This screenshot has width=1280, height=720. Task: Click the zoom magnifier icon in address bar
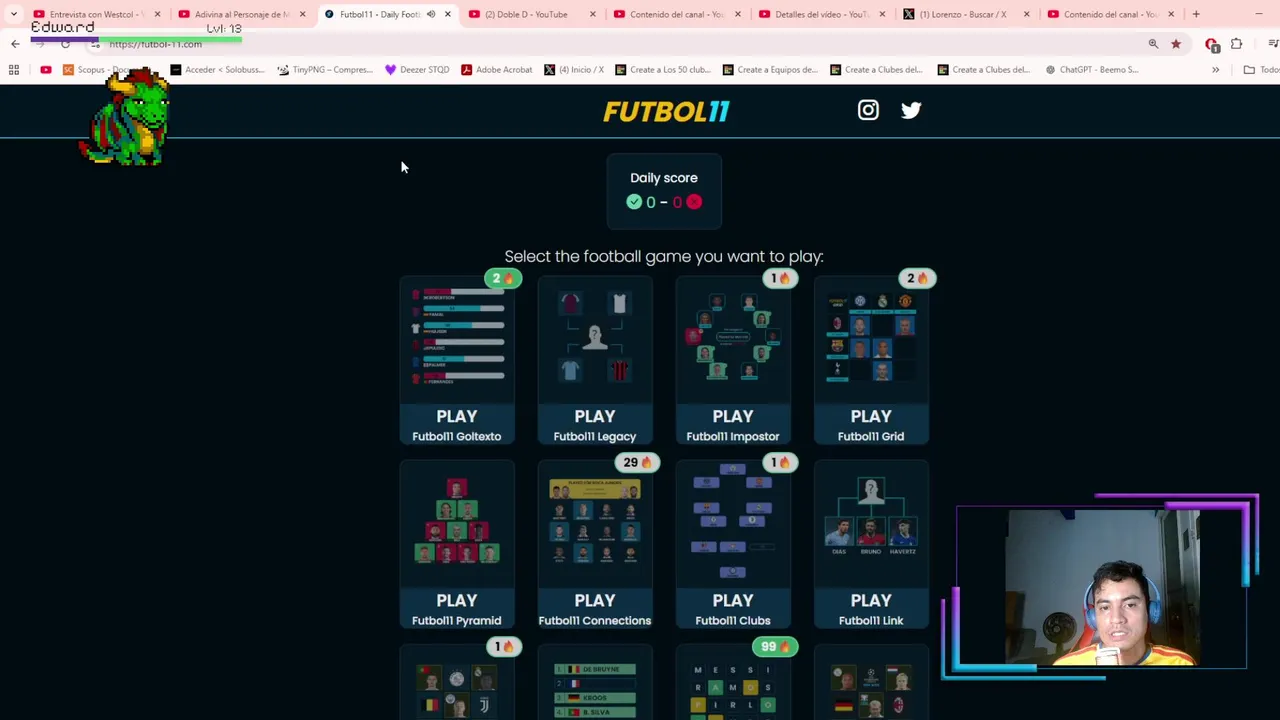[1153, 44]
